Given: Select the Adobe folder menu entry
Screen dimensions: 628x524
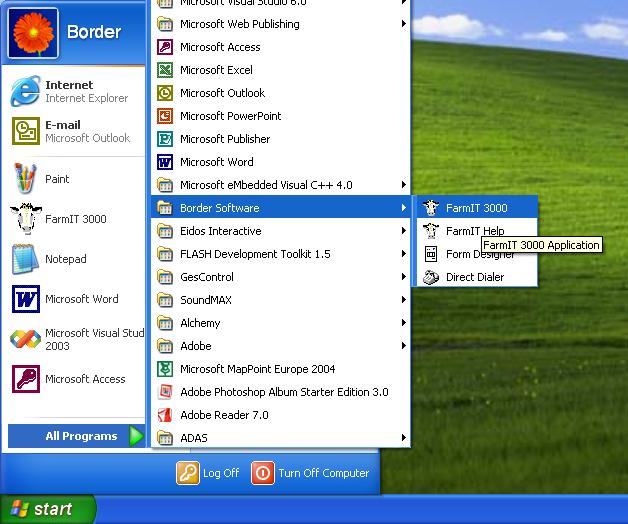Looking at the screenshot, I should tap(281, 346).
